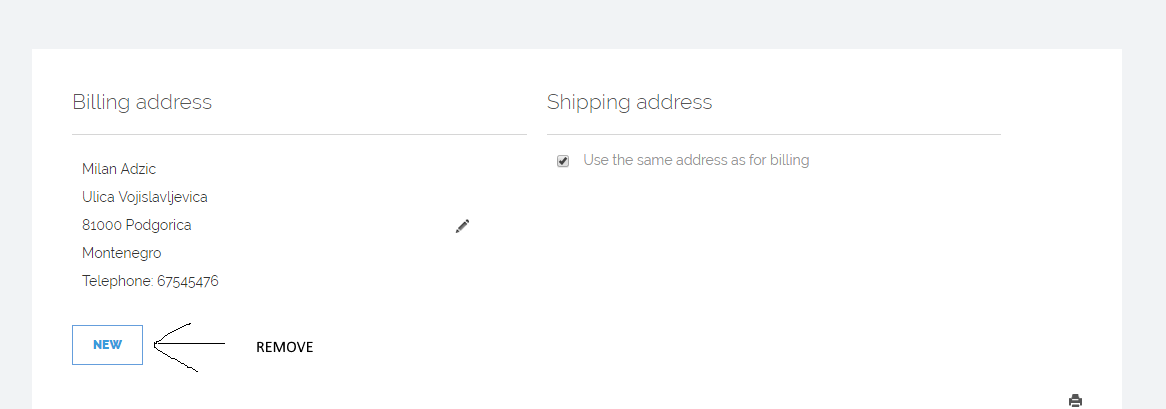1166x409 pixels.
Task: Click the Billing address heading
Action: (142, 102)
